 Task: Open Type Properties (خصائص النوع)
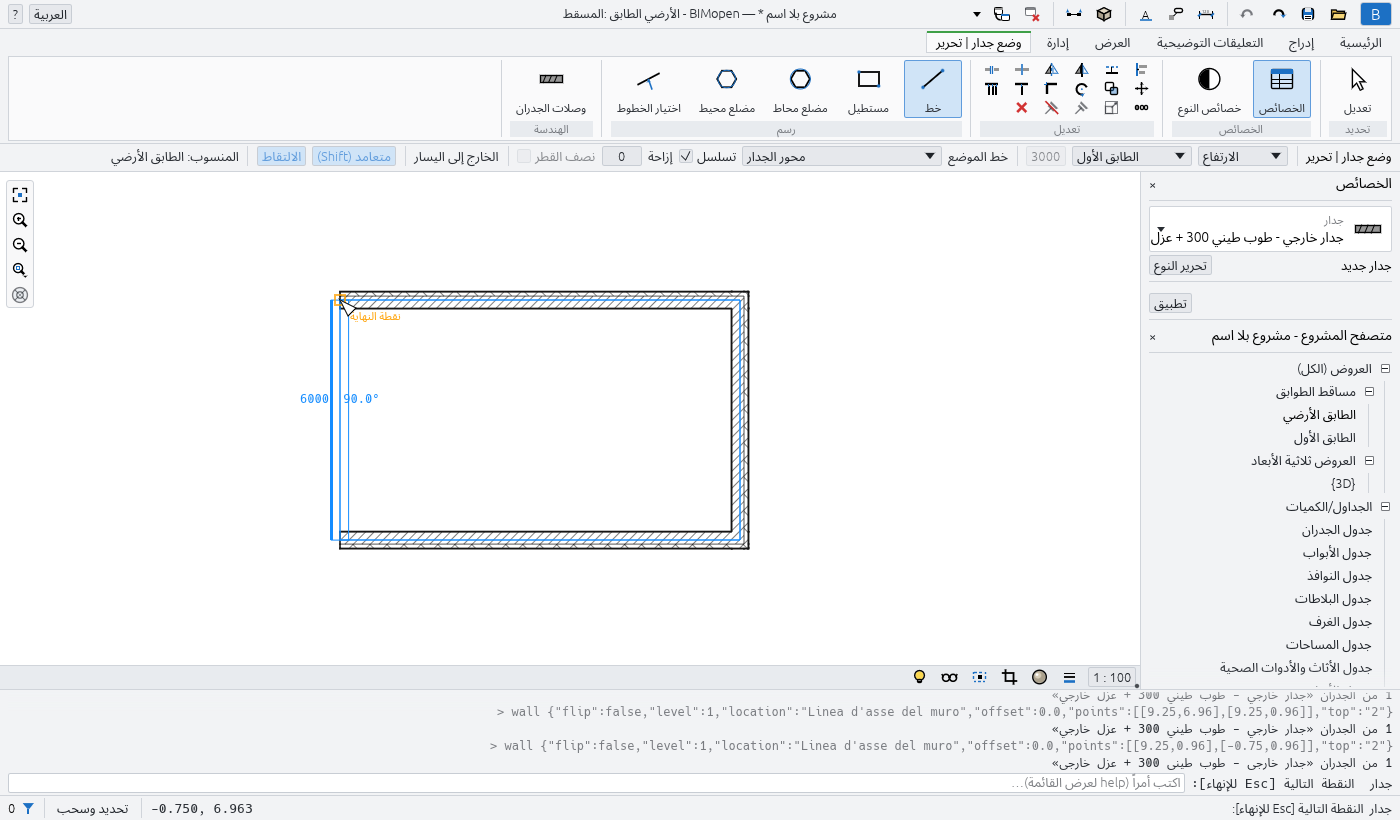click(x=1209, y=89)
